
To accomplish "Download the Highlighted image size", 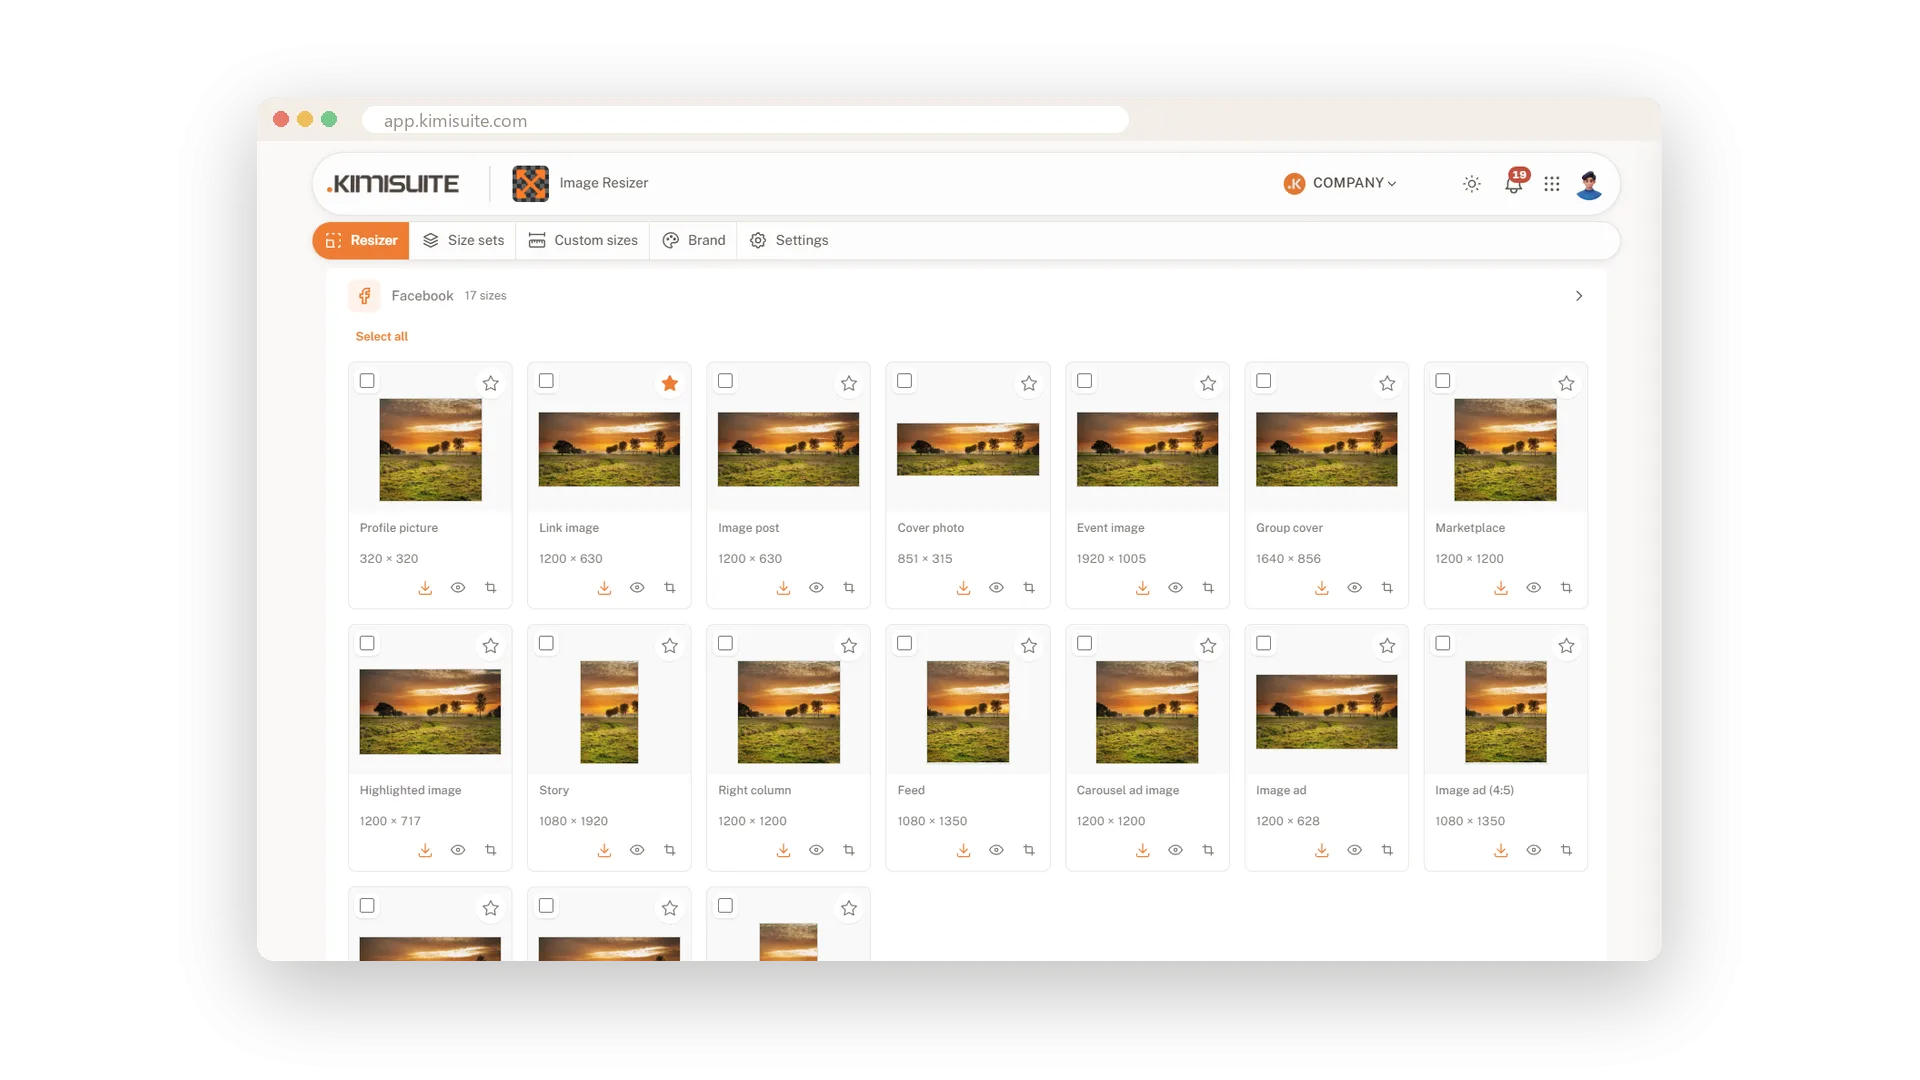I will [425, 850].
